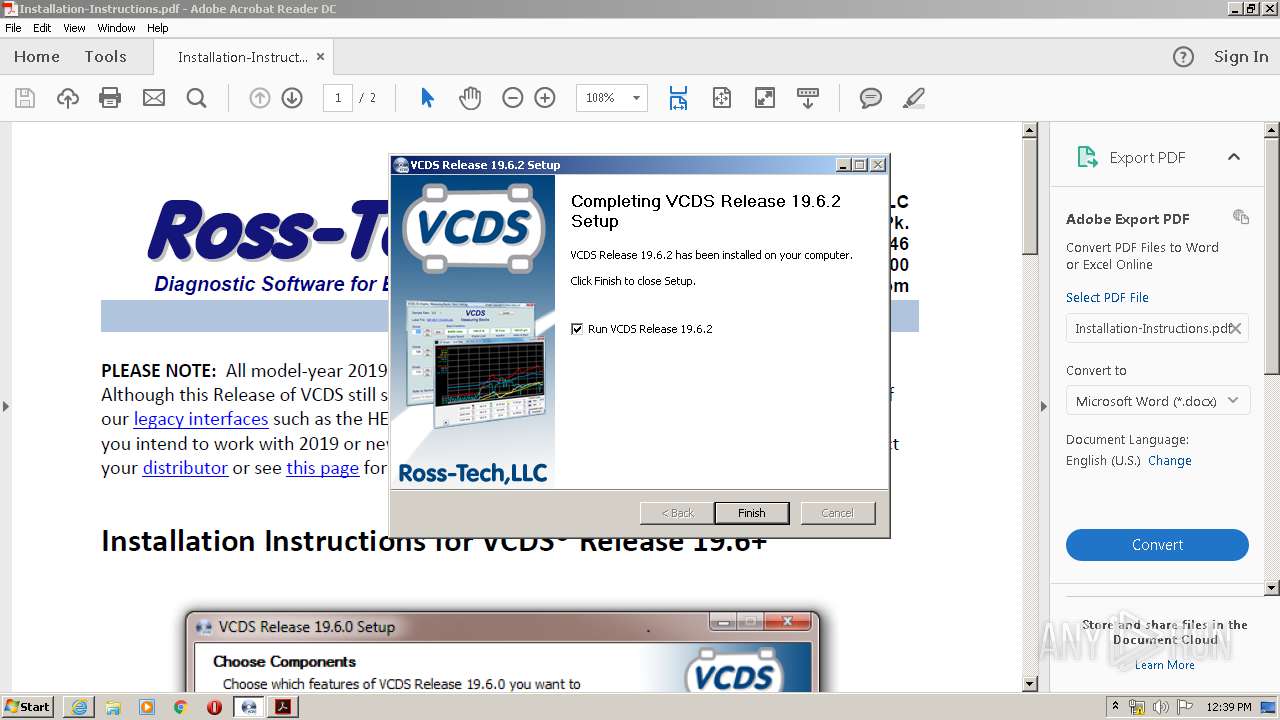Click the upload to cloud icon
Image resolution: width=1280 pixels, height=720 pixels.
click(67, 98)
